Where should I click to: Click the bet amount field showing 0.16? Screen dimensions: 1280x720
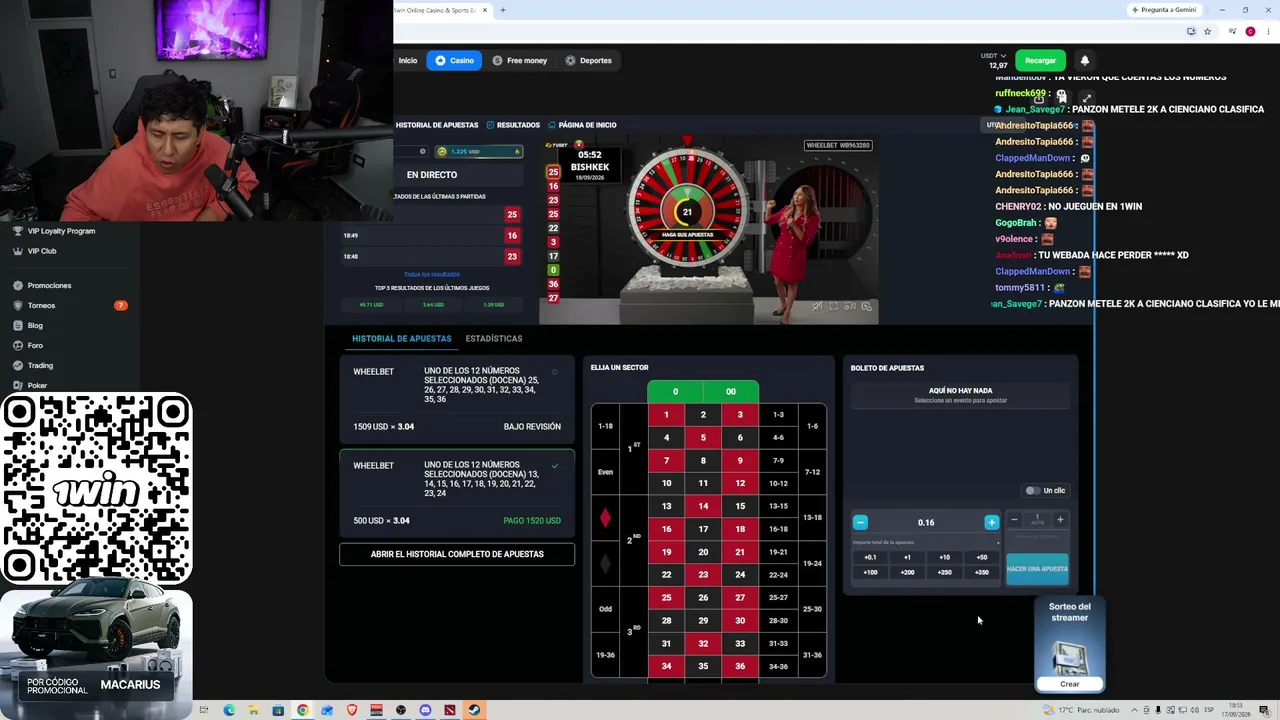point(926,522)
